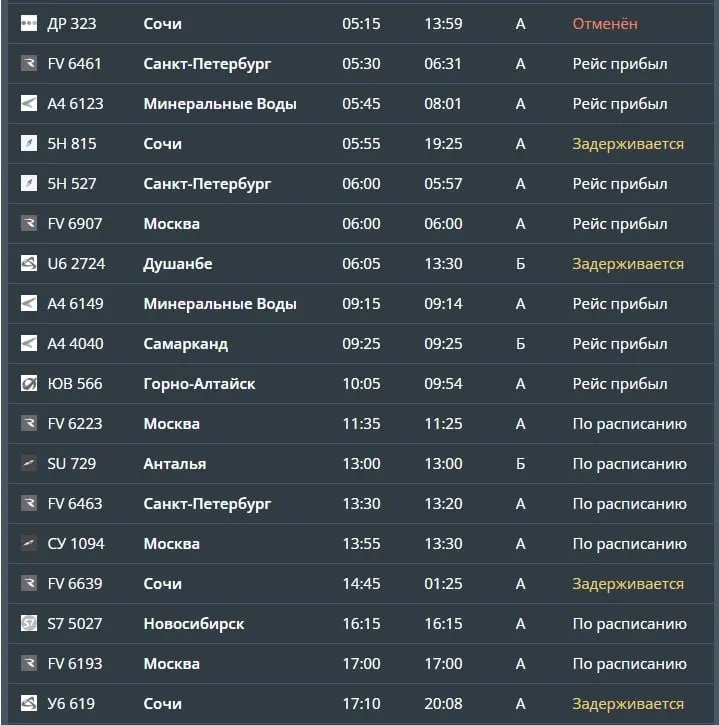Click terminal Б in the A4 4040 row

521,344
